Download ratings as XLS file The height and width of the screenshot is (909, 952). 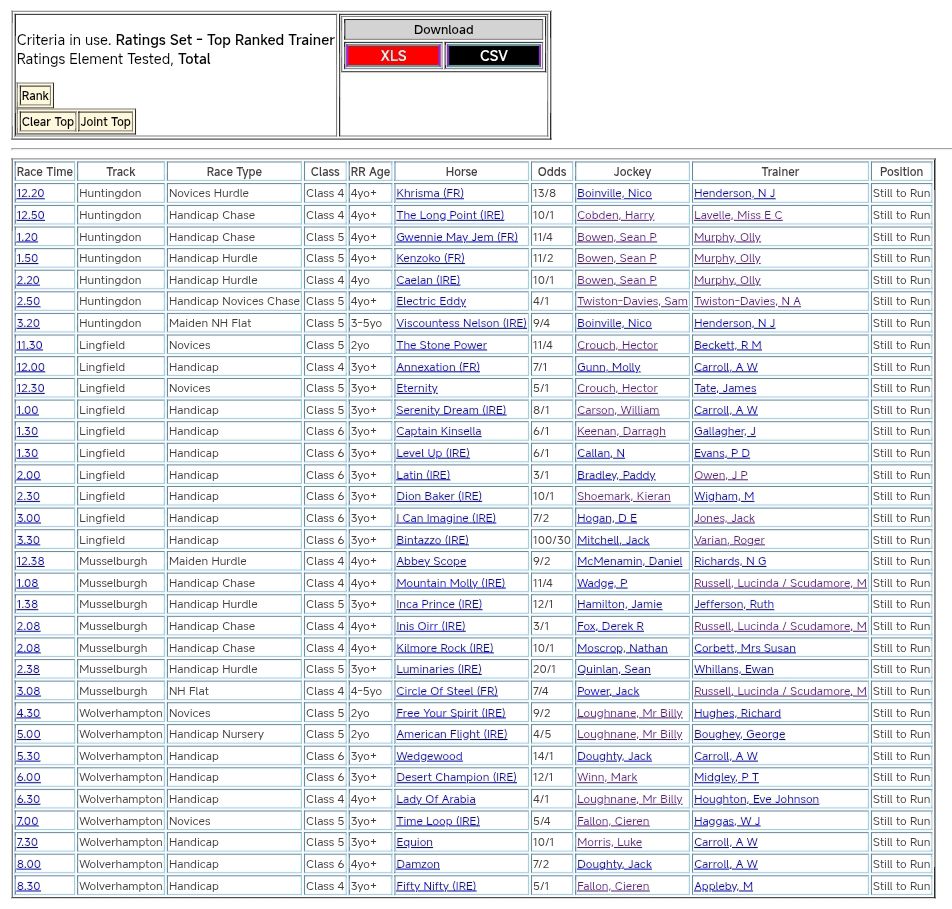[393, 56]
